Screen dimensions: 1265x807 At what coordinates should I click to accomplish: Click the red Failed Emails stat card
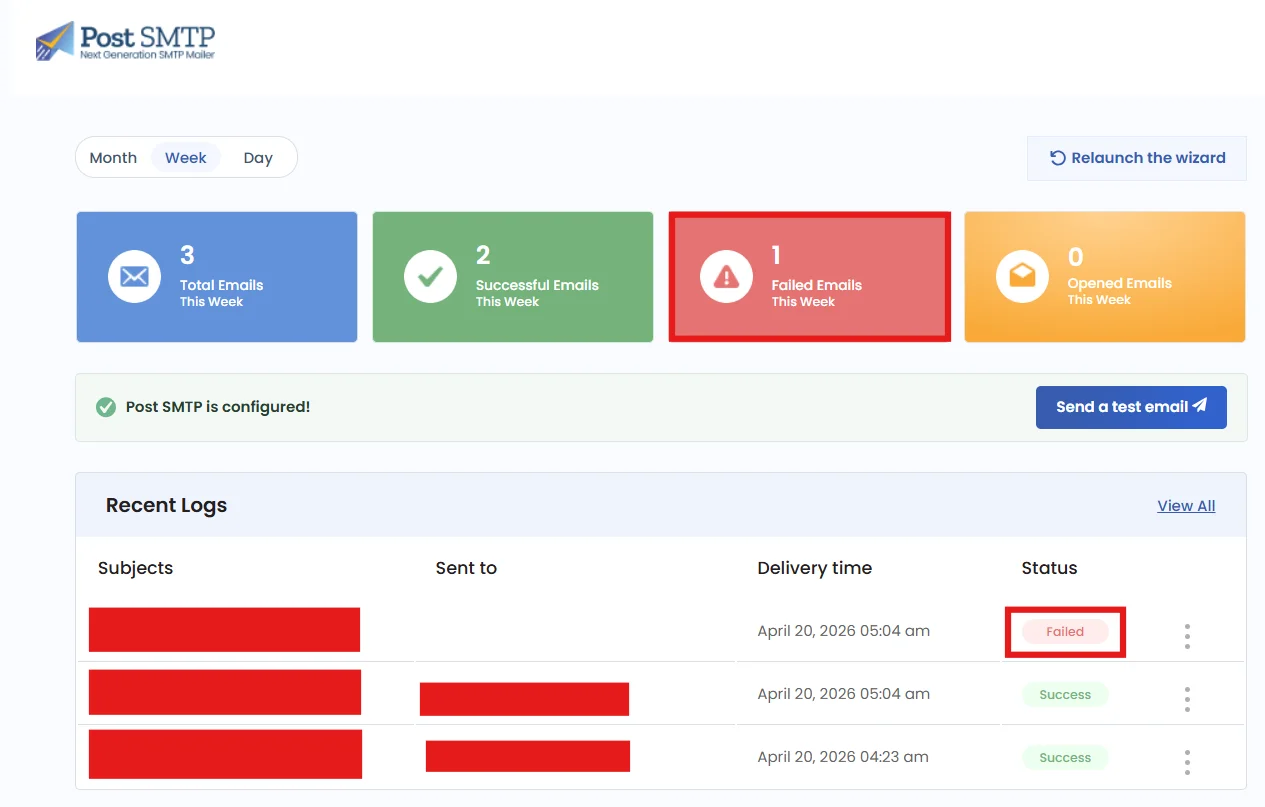click(x=809, y=276)
